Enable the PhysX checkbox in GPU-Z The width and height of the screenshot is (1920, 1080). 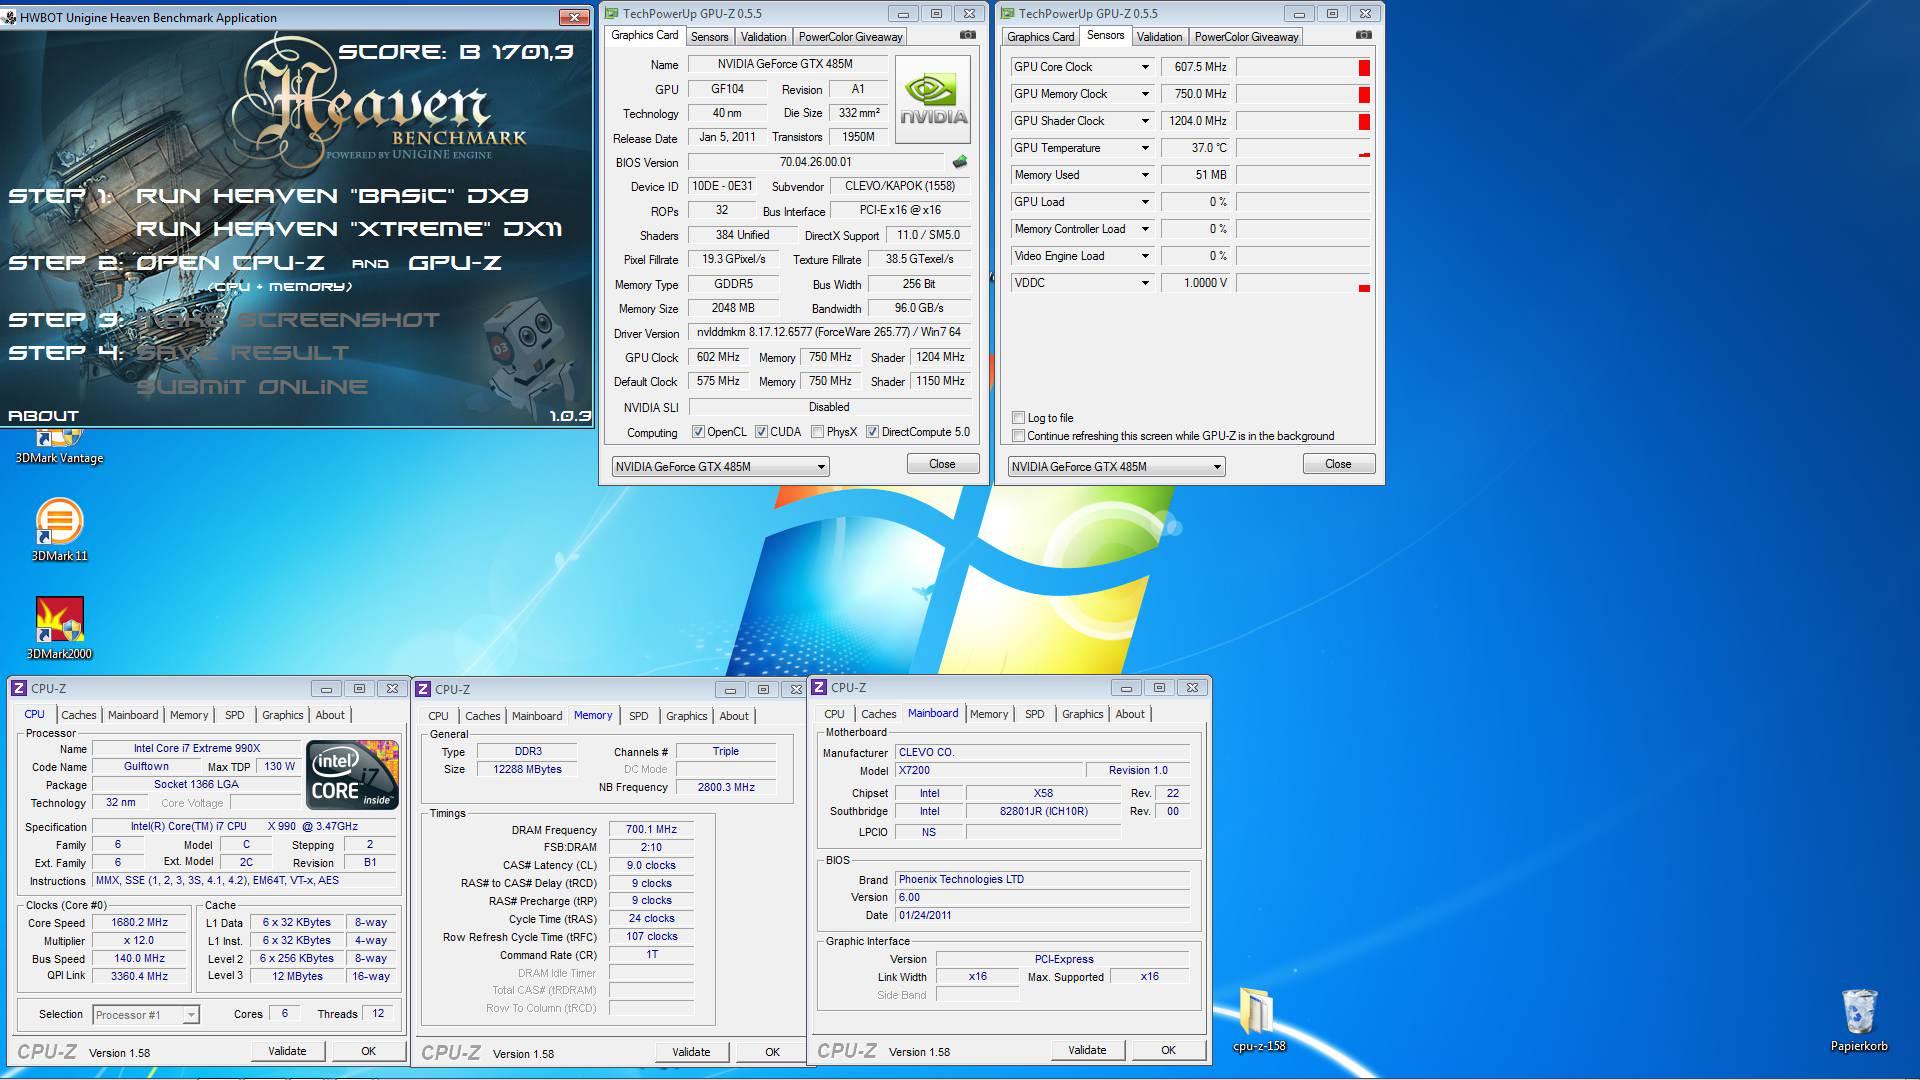(x=818, y=432)
